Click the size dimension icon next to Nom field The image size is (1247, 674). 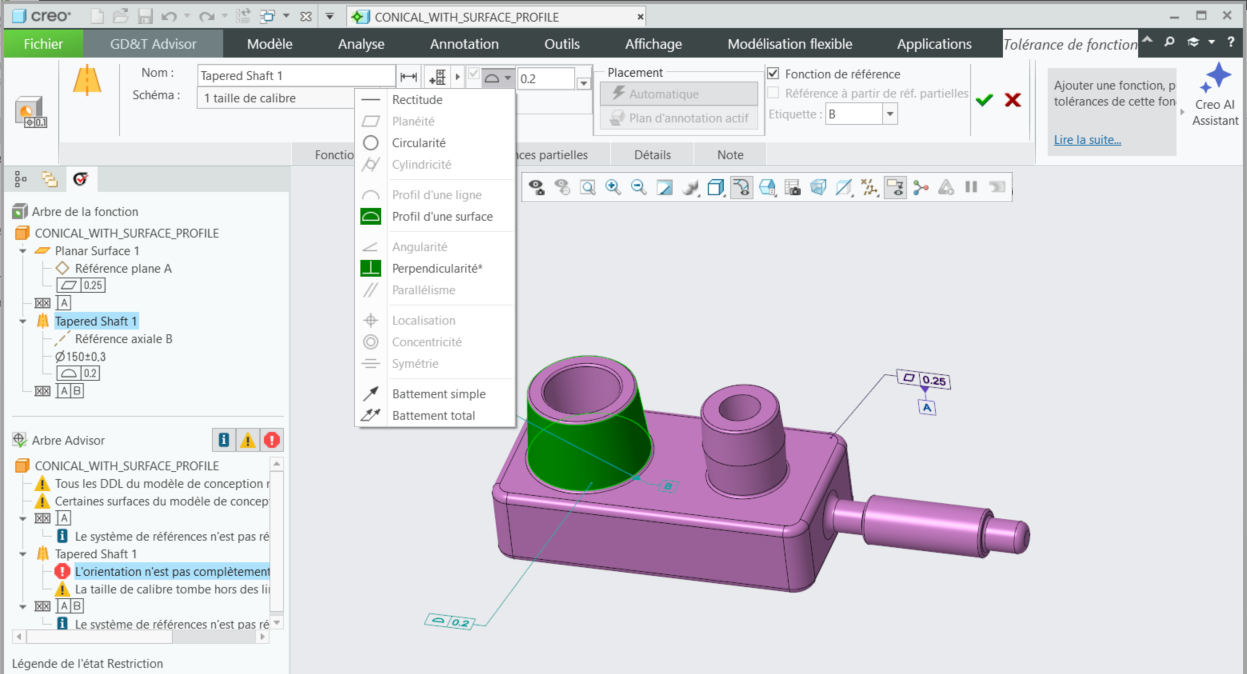coord(408,77)
